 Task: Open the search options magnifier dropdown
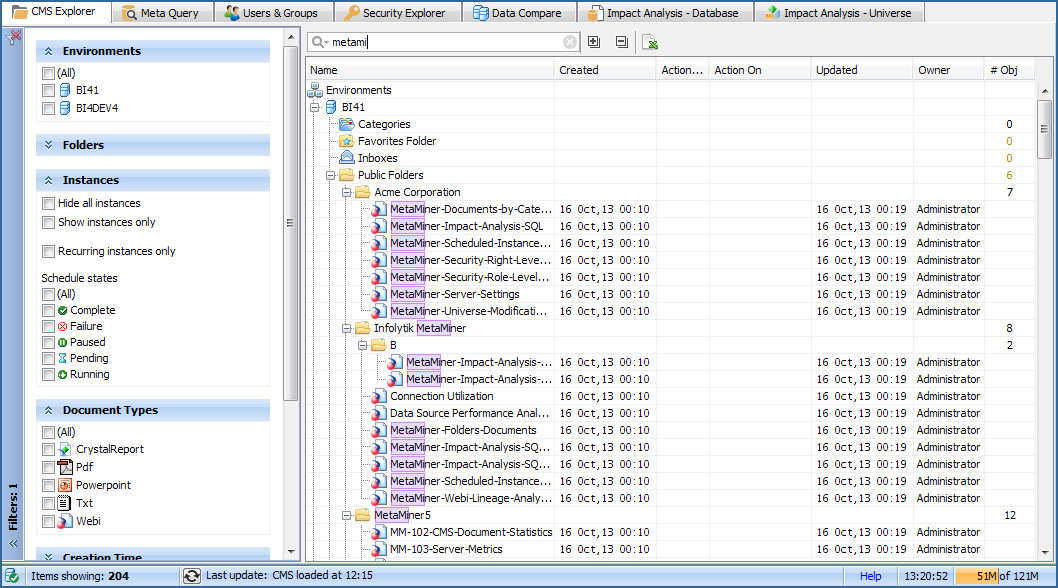coord(319,42)
